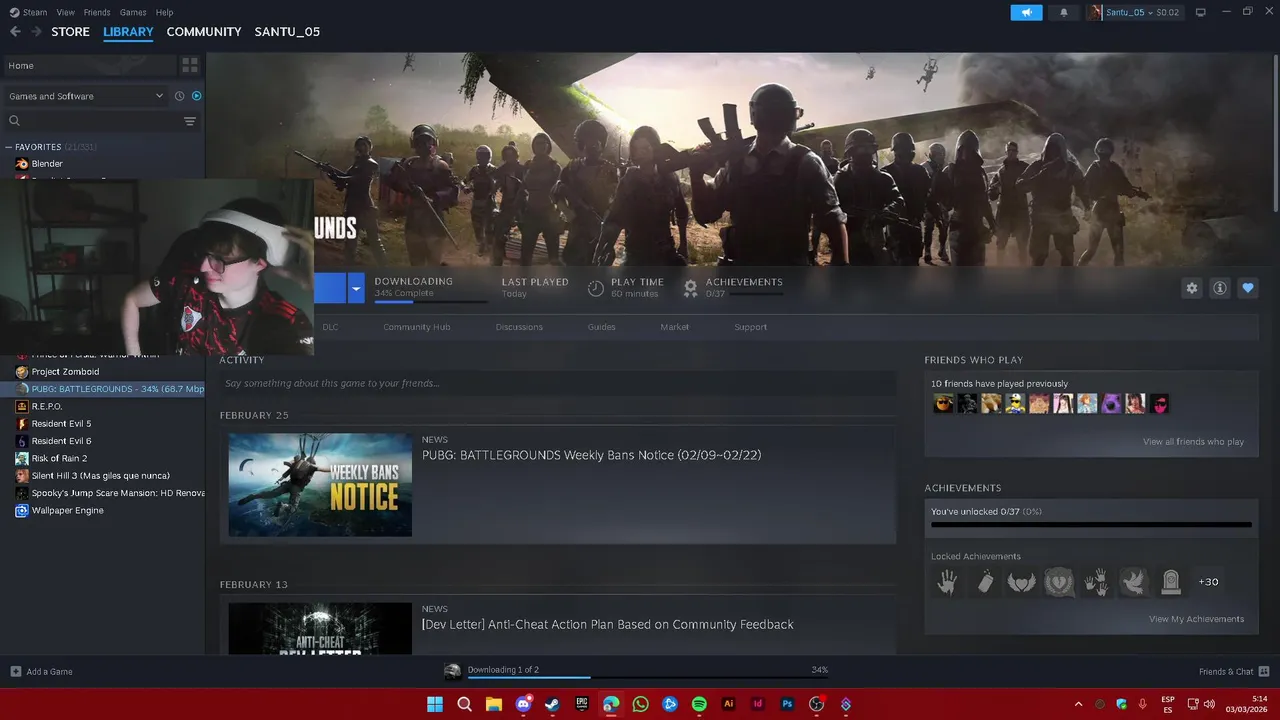Open Photoshop from the taskbar

[787, 704]
